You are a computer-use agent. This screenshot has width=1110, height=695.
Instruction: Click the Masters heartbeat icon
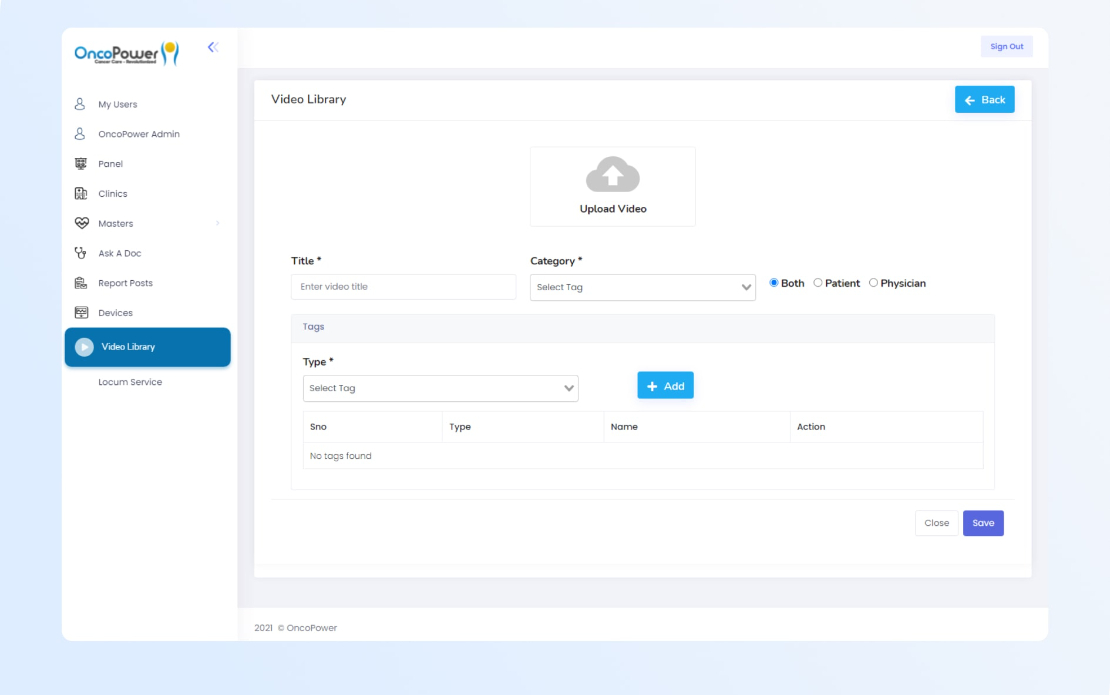click(x=81, y=223)
